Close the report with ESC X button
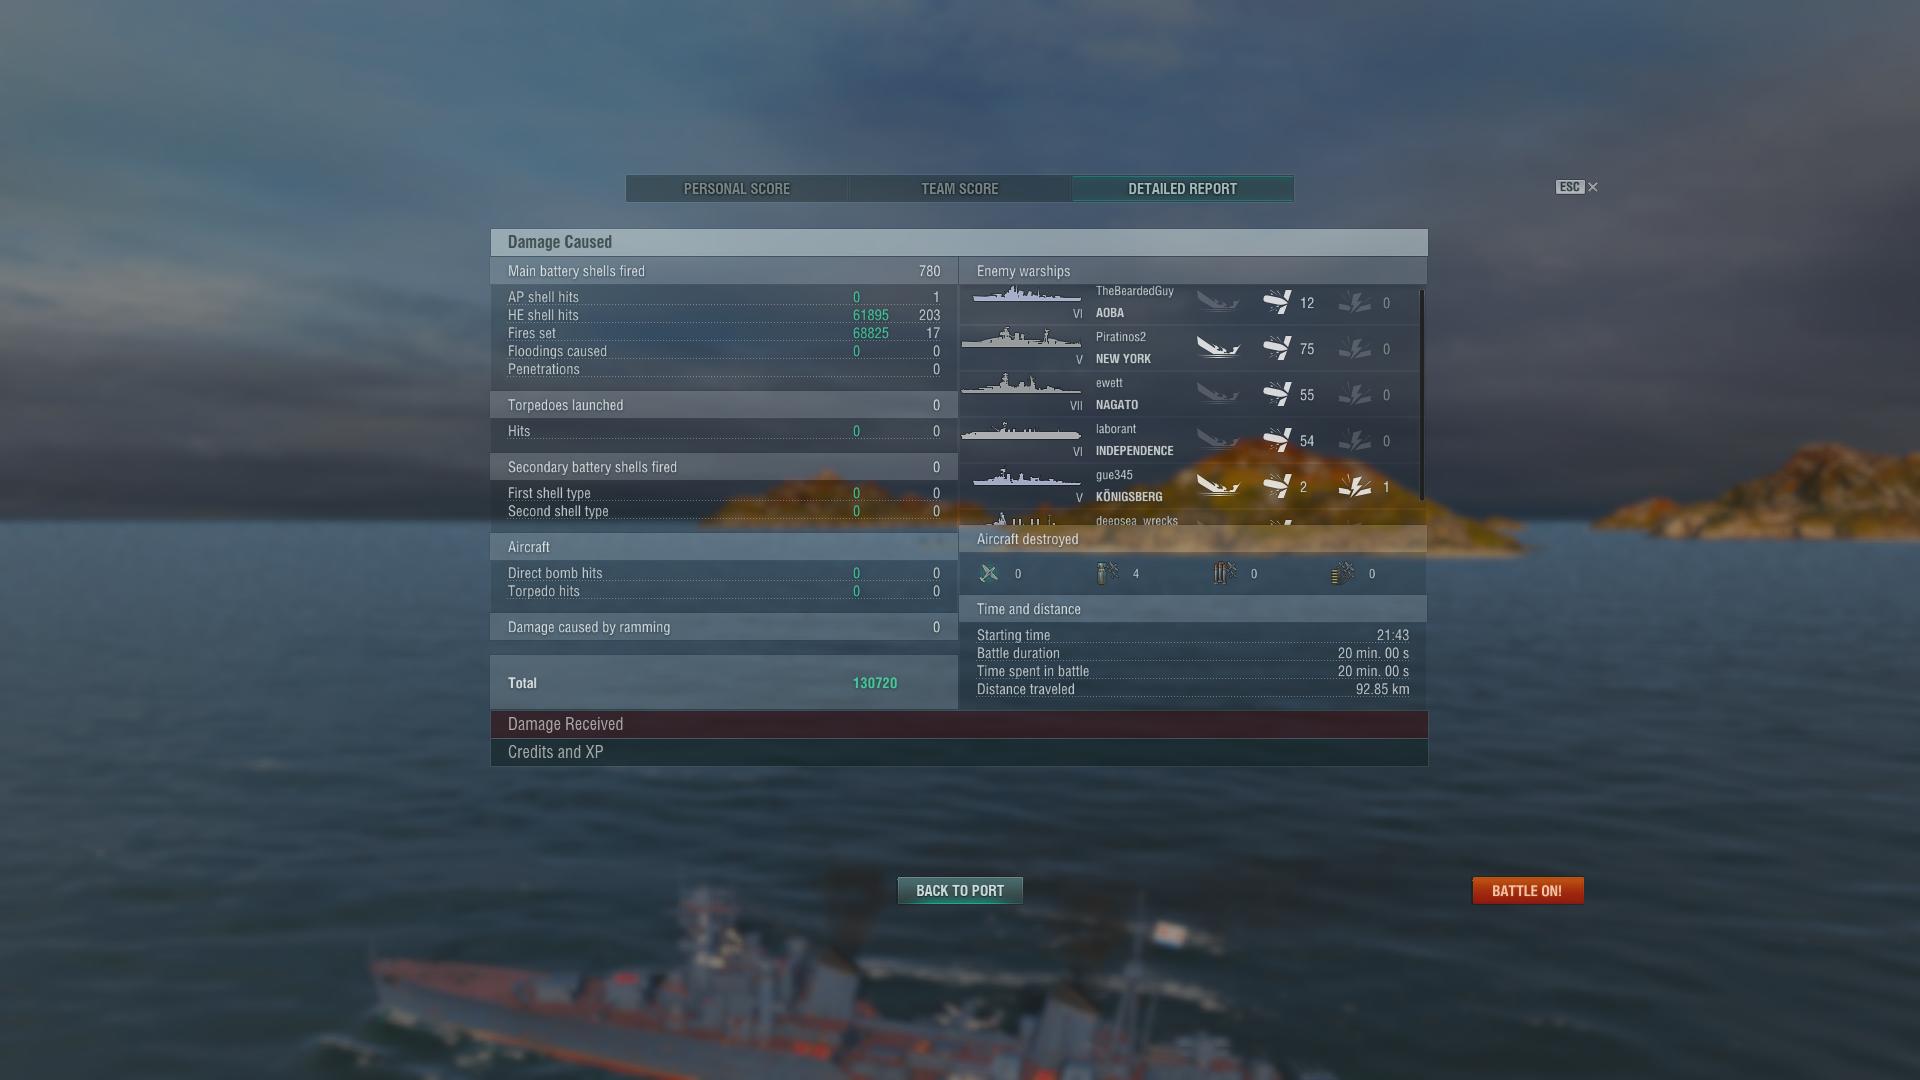 pos(1577,187)
